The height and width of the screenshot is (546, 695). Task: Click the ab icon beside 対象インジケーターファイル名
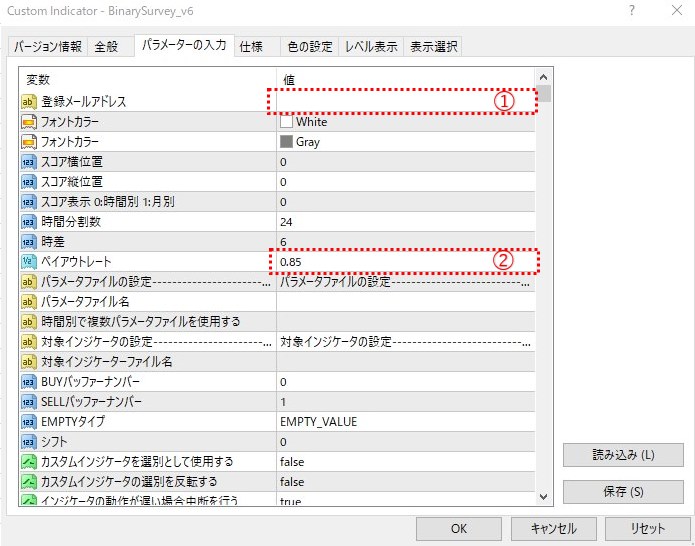pyautogui.click(x=29, y=362)
